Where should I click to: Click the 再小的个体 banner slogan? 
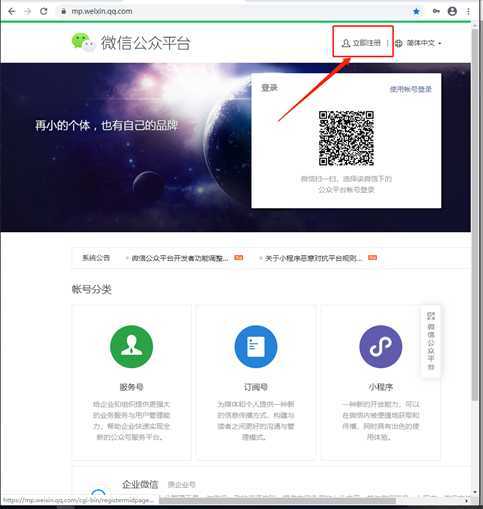coord(106,126)
